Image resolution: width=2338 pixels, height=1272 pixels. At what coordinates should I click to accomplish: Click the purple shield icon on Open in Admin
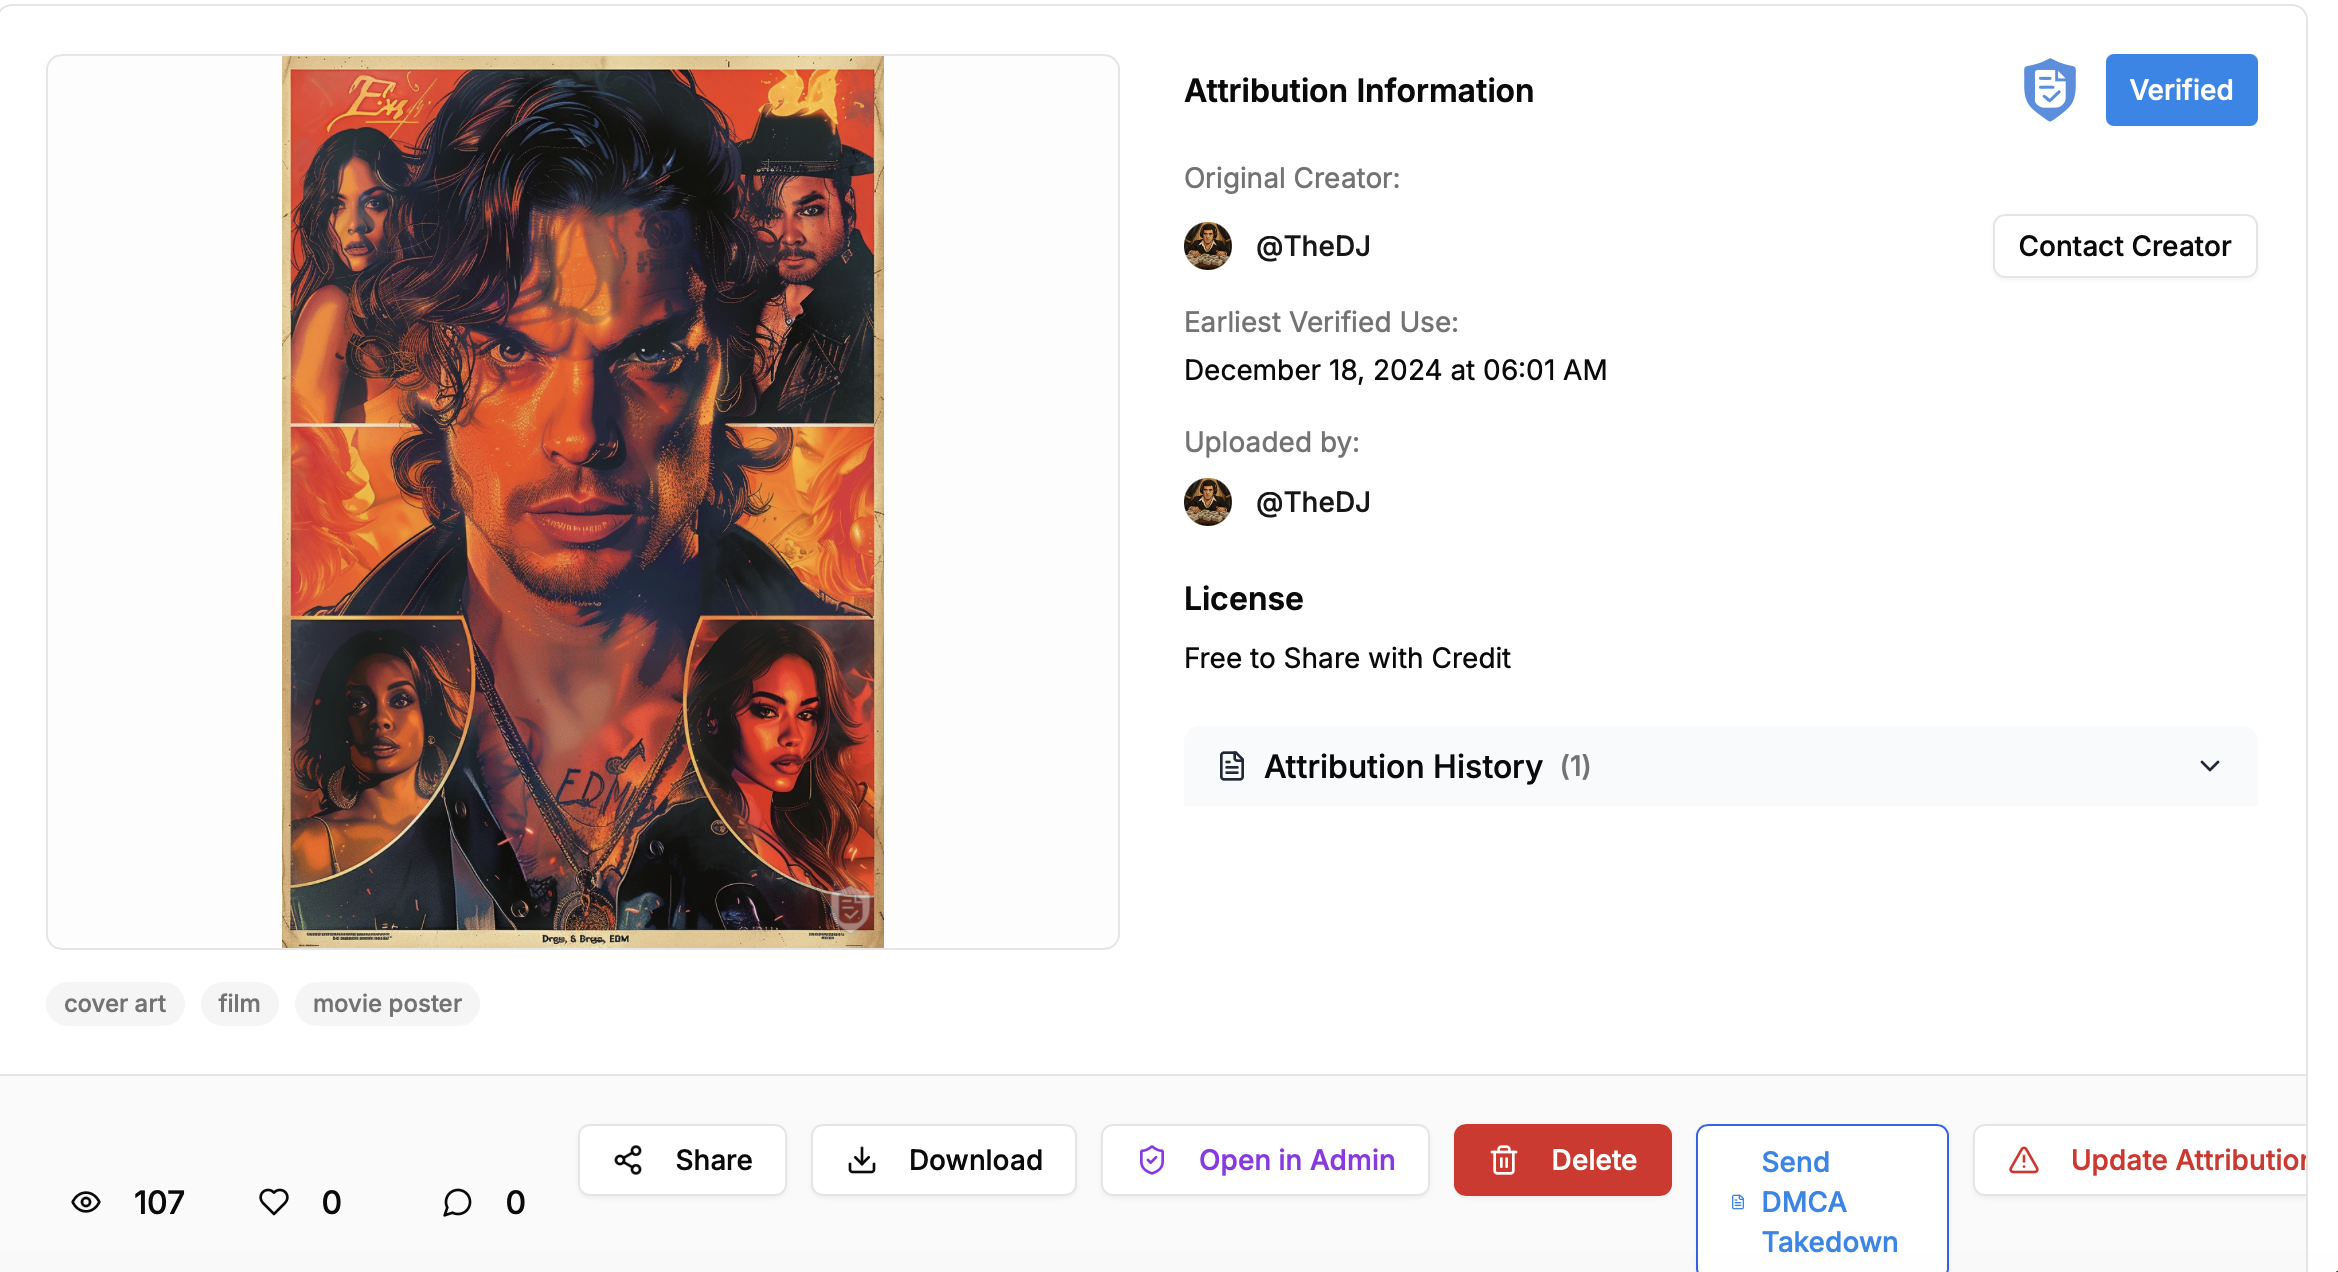point(1154,1160)
